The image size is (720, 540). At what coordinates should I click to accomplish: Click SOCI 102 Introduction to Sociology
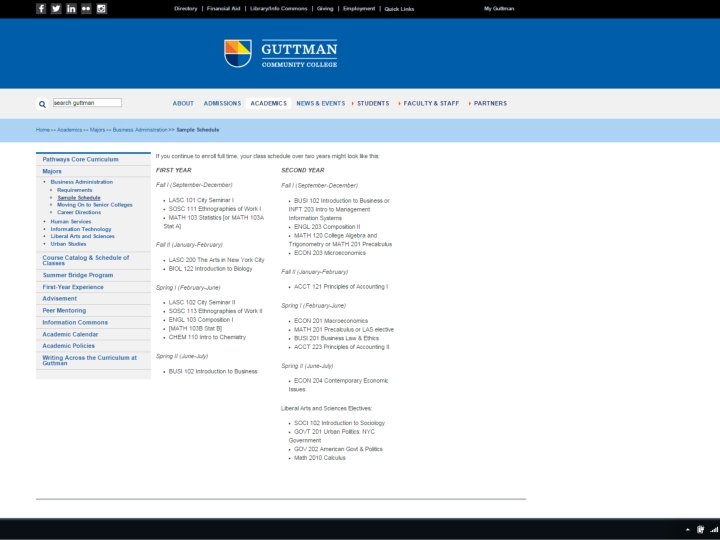(x=339, y=423)
